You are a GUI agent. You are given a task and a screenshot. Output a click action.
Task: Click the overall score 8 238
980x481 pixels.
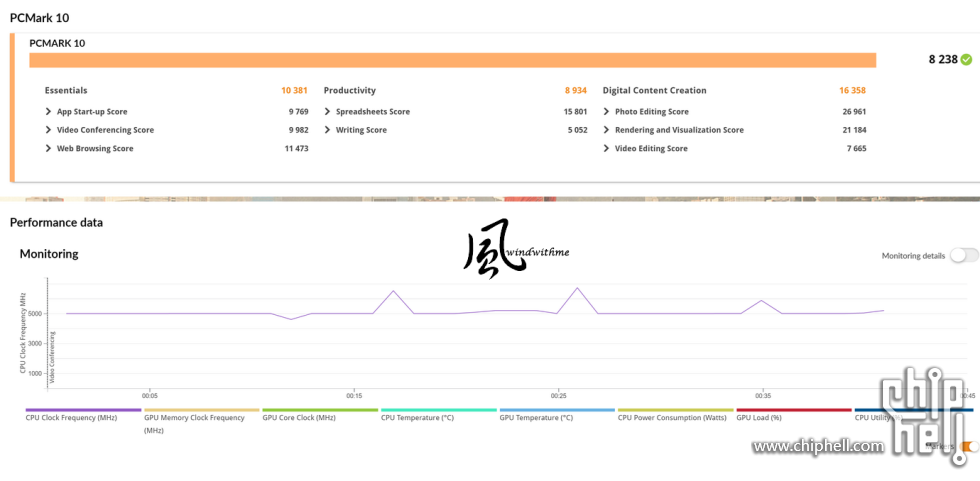tap(943, 59)
